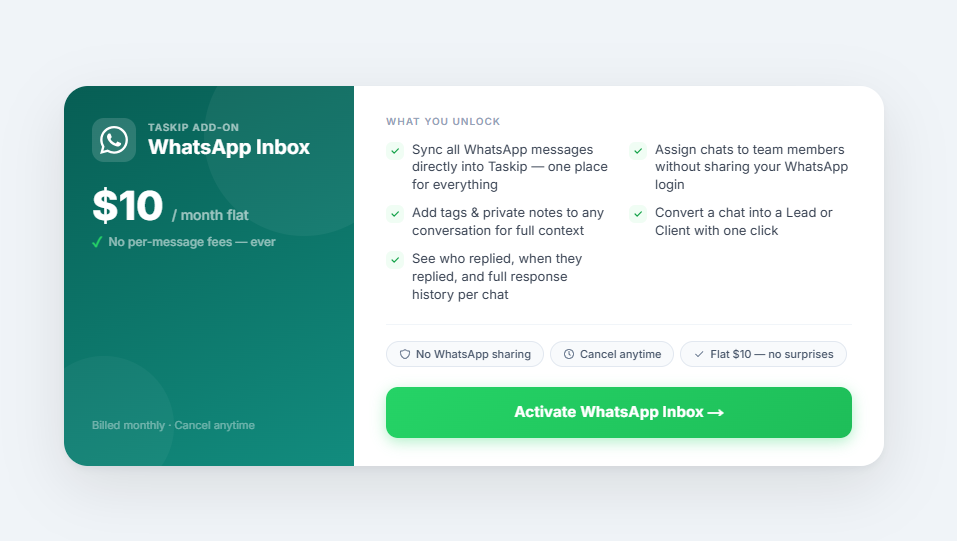Click the check icon beside See who replied
This screenshot has width=957, height=541.
coord(395,260)
